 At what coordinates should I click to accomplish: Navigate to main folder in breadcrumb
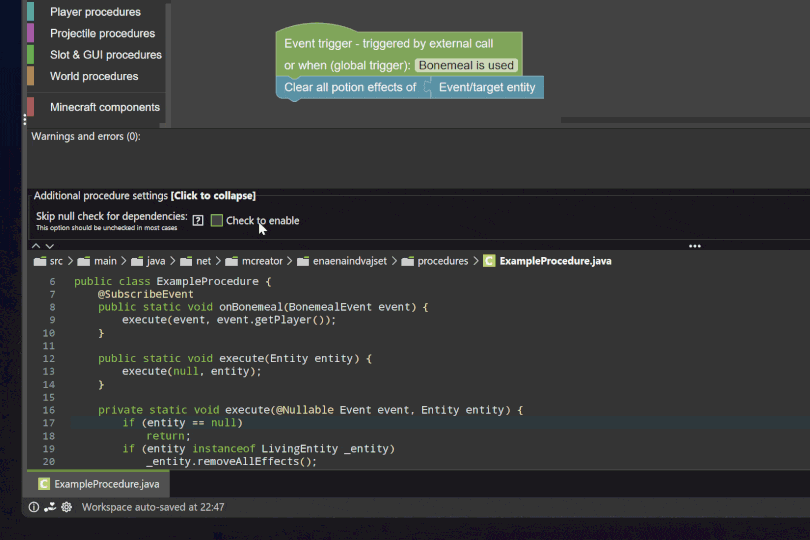[97, 261]
